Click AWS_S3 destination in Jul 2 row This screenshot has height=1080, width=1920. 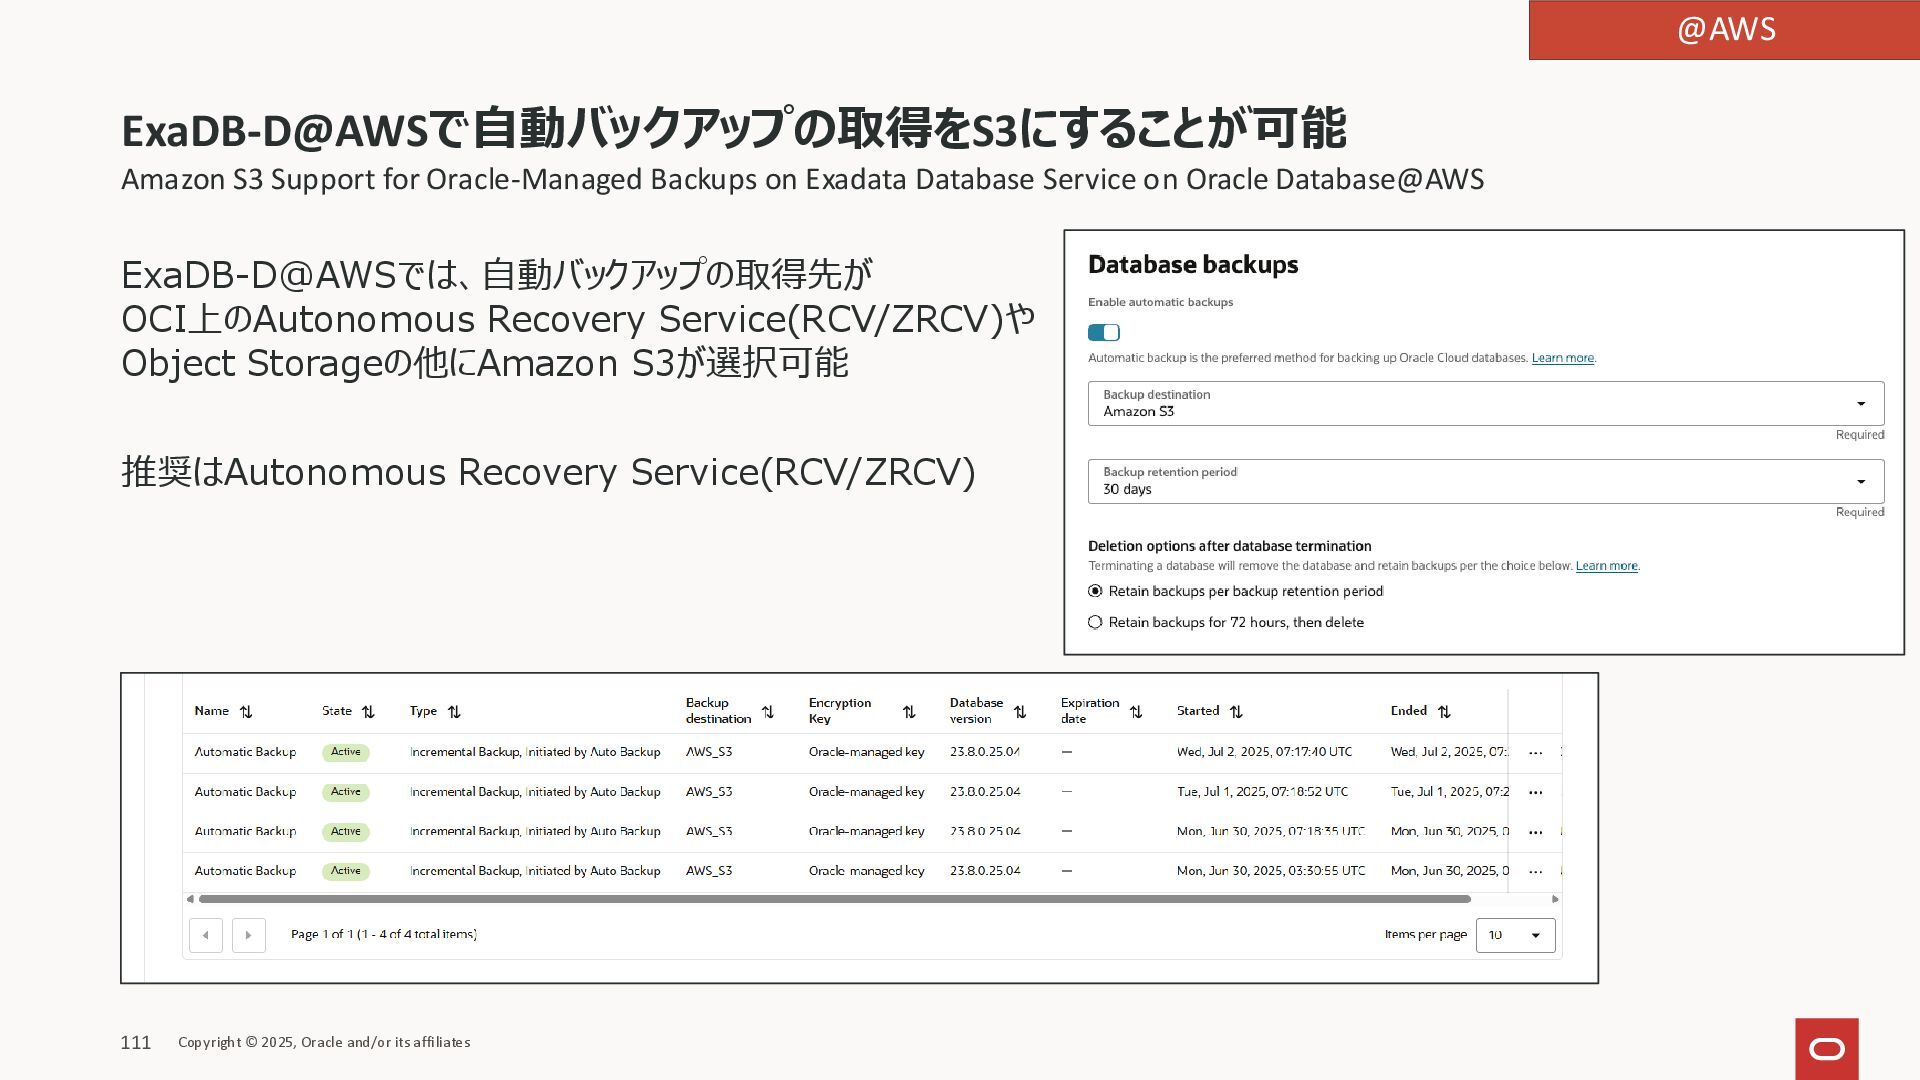pyautogui.click(x=709, y=752)
